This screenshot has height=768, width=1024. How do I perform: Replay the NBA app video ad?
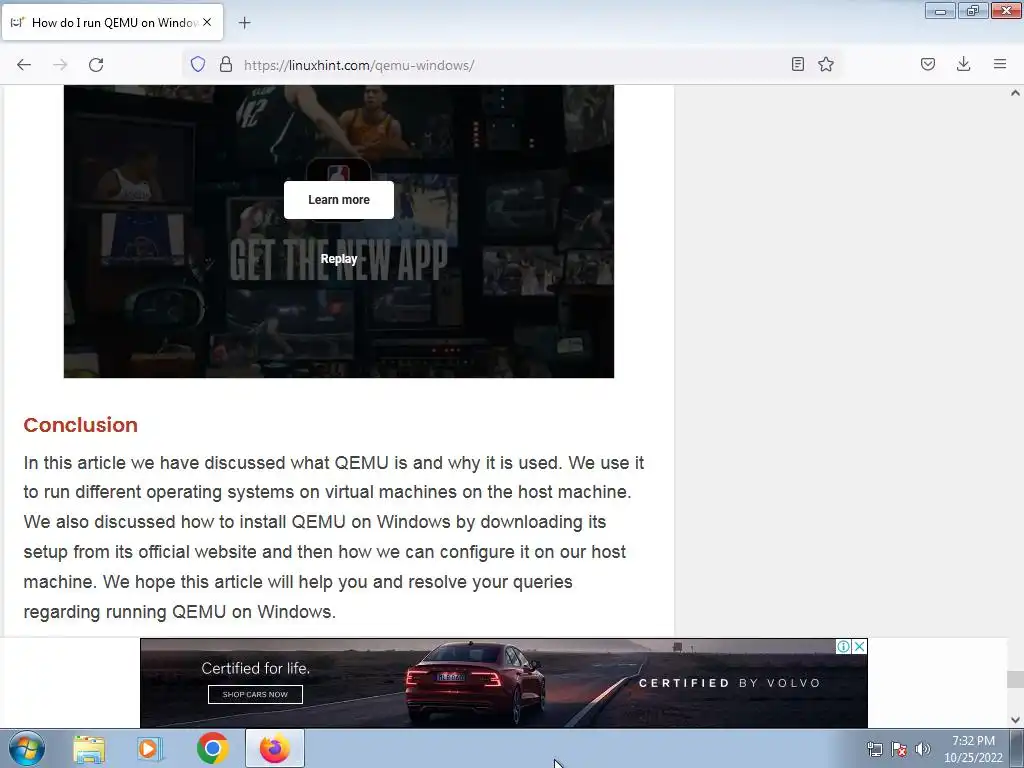coord(339,259)
